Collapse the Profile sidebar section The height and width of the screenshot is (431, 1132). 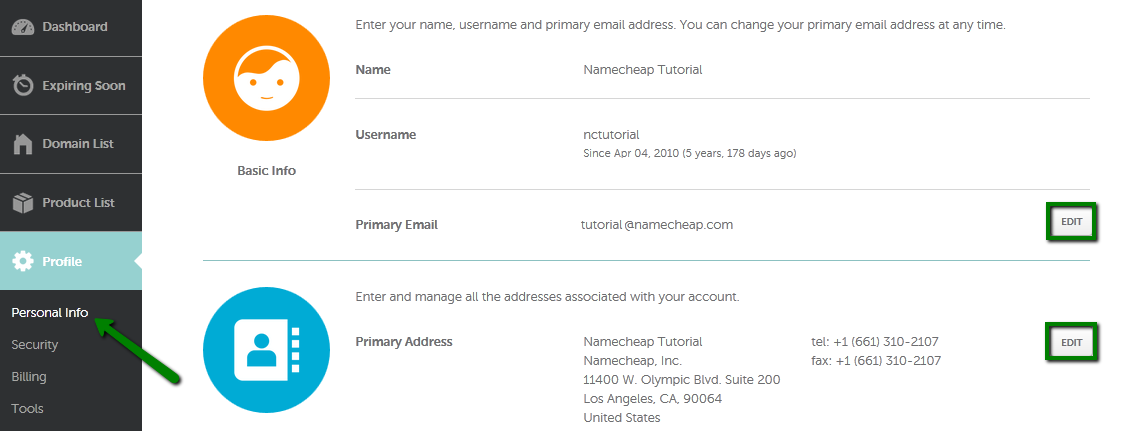[71, 261]
